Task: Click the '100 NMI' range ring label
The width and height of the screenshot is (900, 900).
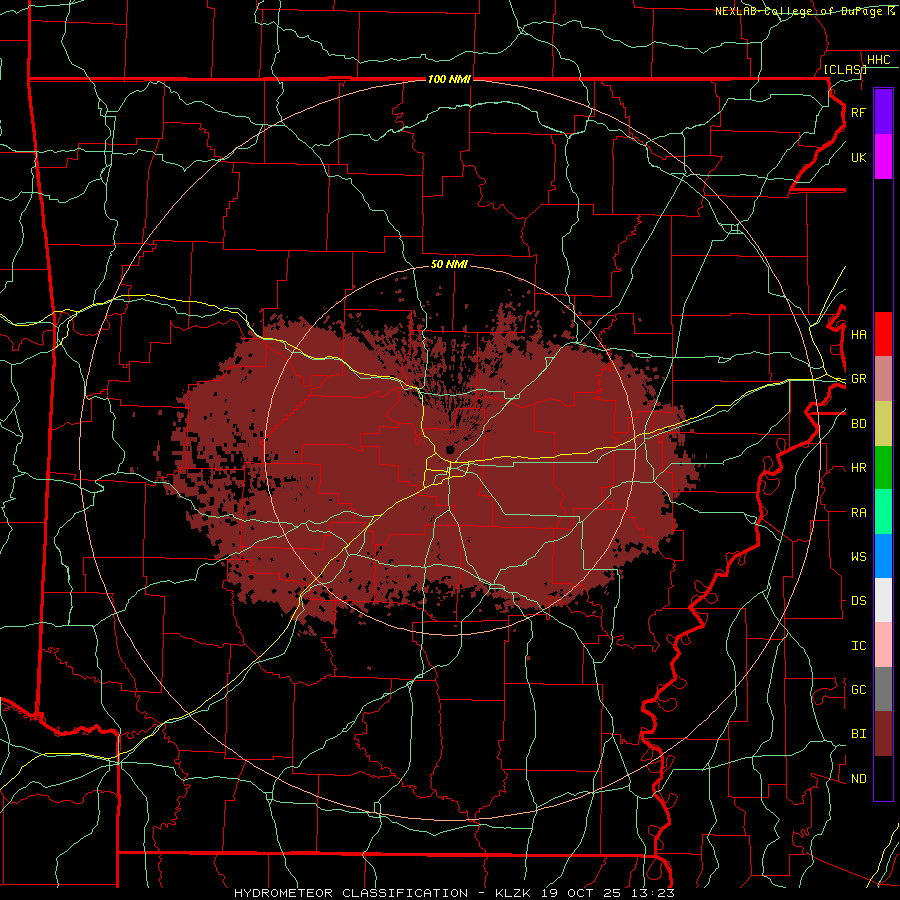Action: (x=449, y=79)
